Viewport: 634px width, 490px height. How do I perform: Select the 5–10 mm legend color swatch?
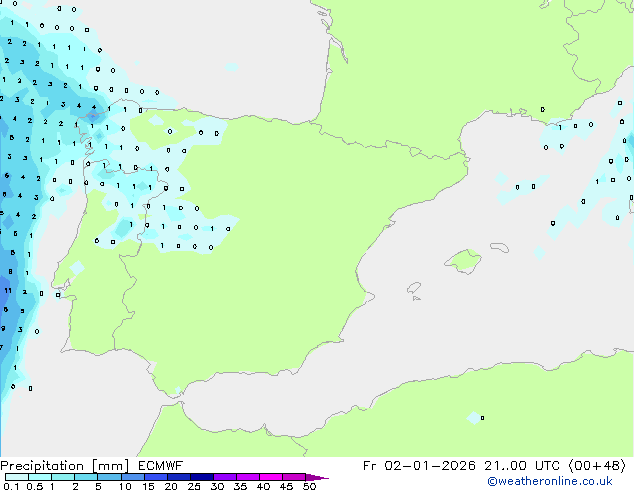click(109, 477)
